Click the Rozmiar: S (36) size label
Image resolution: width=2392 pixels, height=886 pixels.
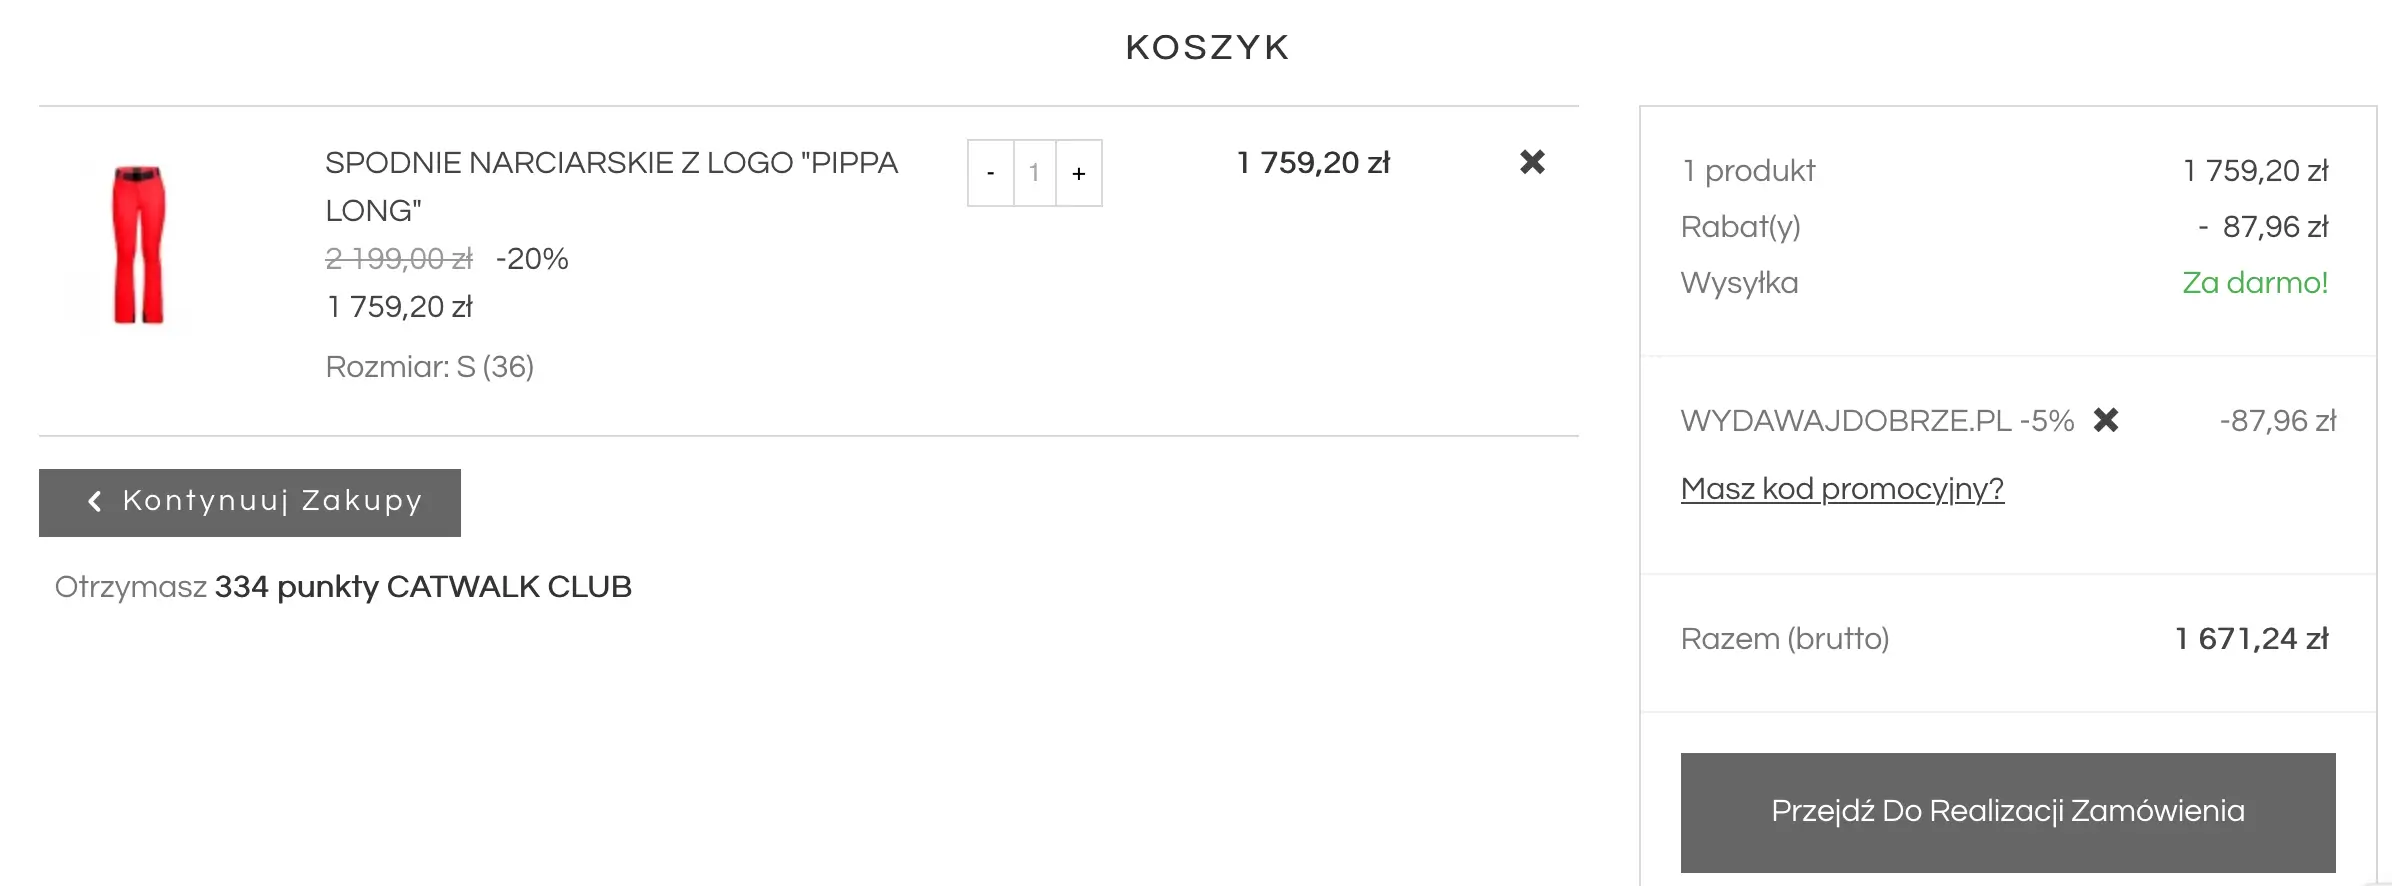tap(430, 367)
